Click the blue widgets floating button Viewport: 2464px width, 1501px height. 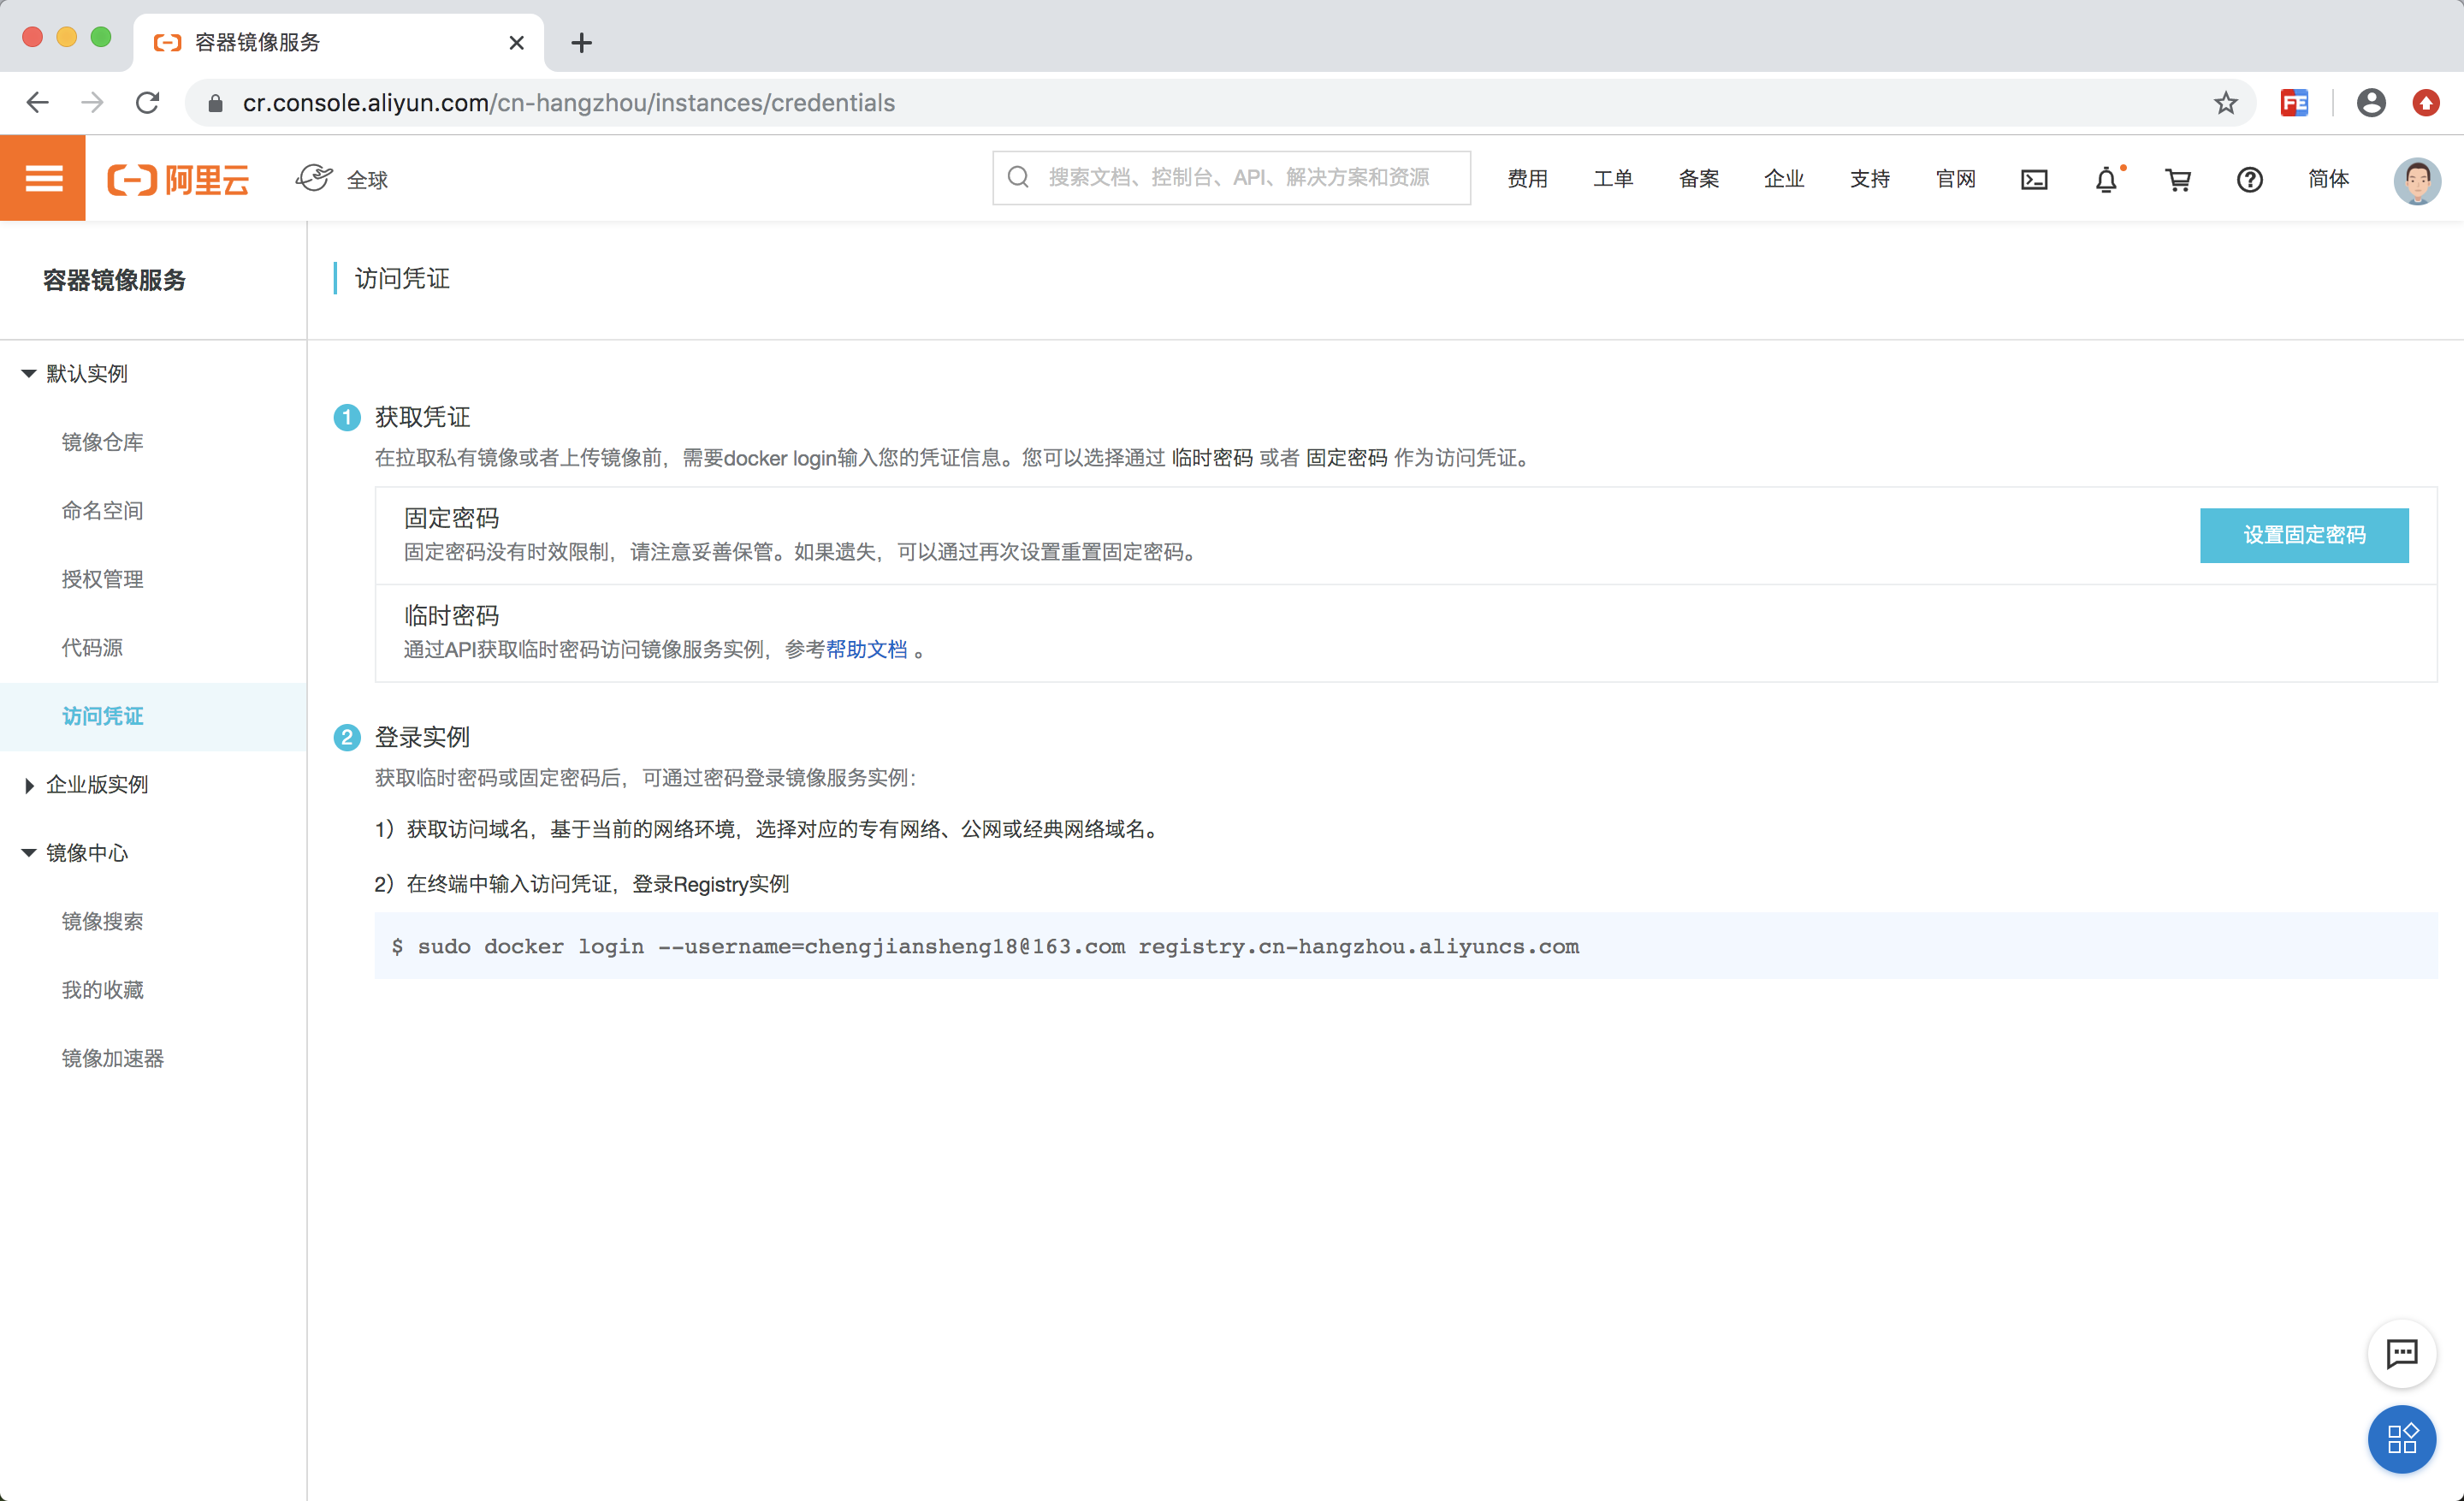point(2401,1439)
